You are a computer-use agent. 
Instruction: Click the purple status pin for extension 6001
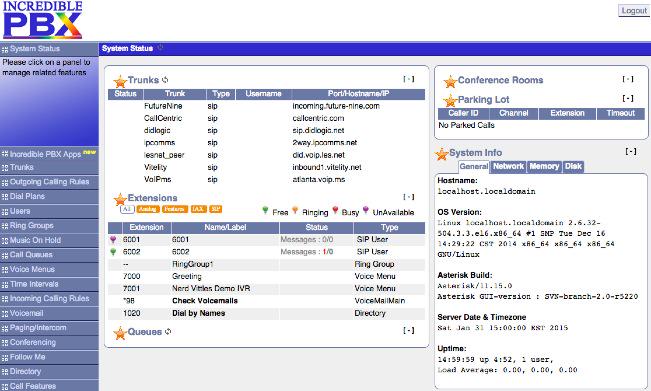coord(113,240)
